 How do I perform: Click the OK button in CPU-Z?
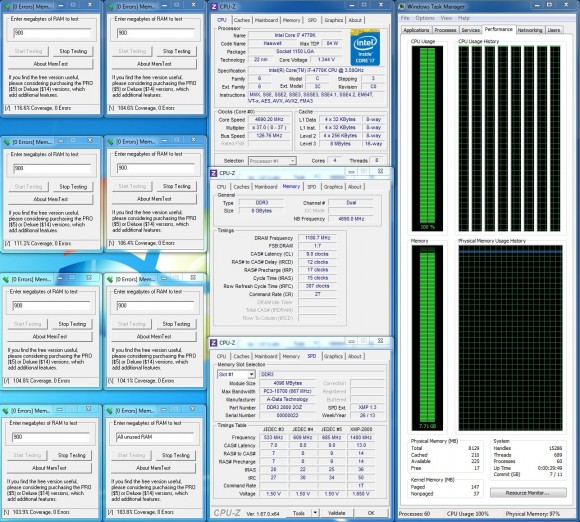coord(371,513)
